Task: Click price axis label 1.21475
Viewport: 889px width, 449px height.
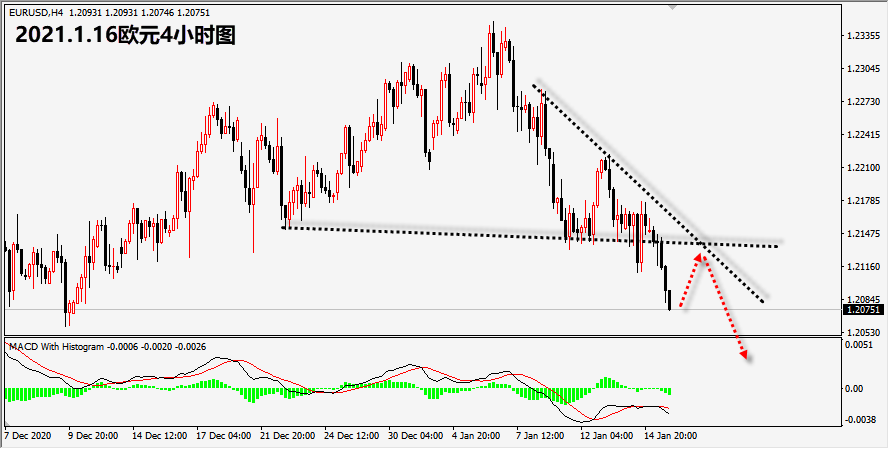Action: click(863, 234)
